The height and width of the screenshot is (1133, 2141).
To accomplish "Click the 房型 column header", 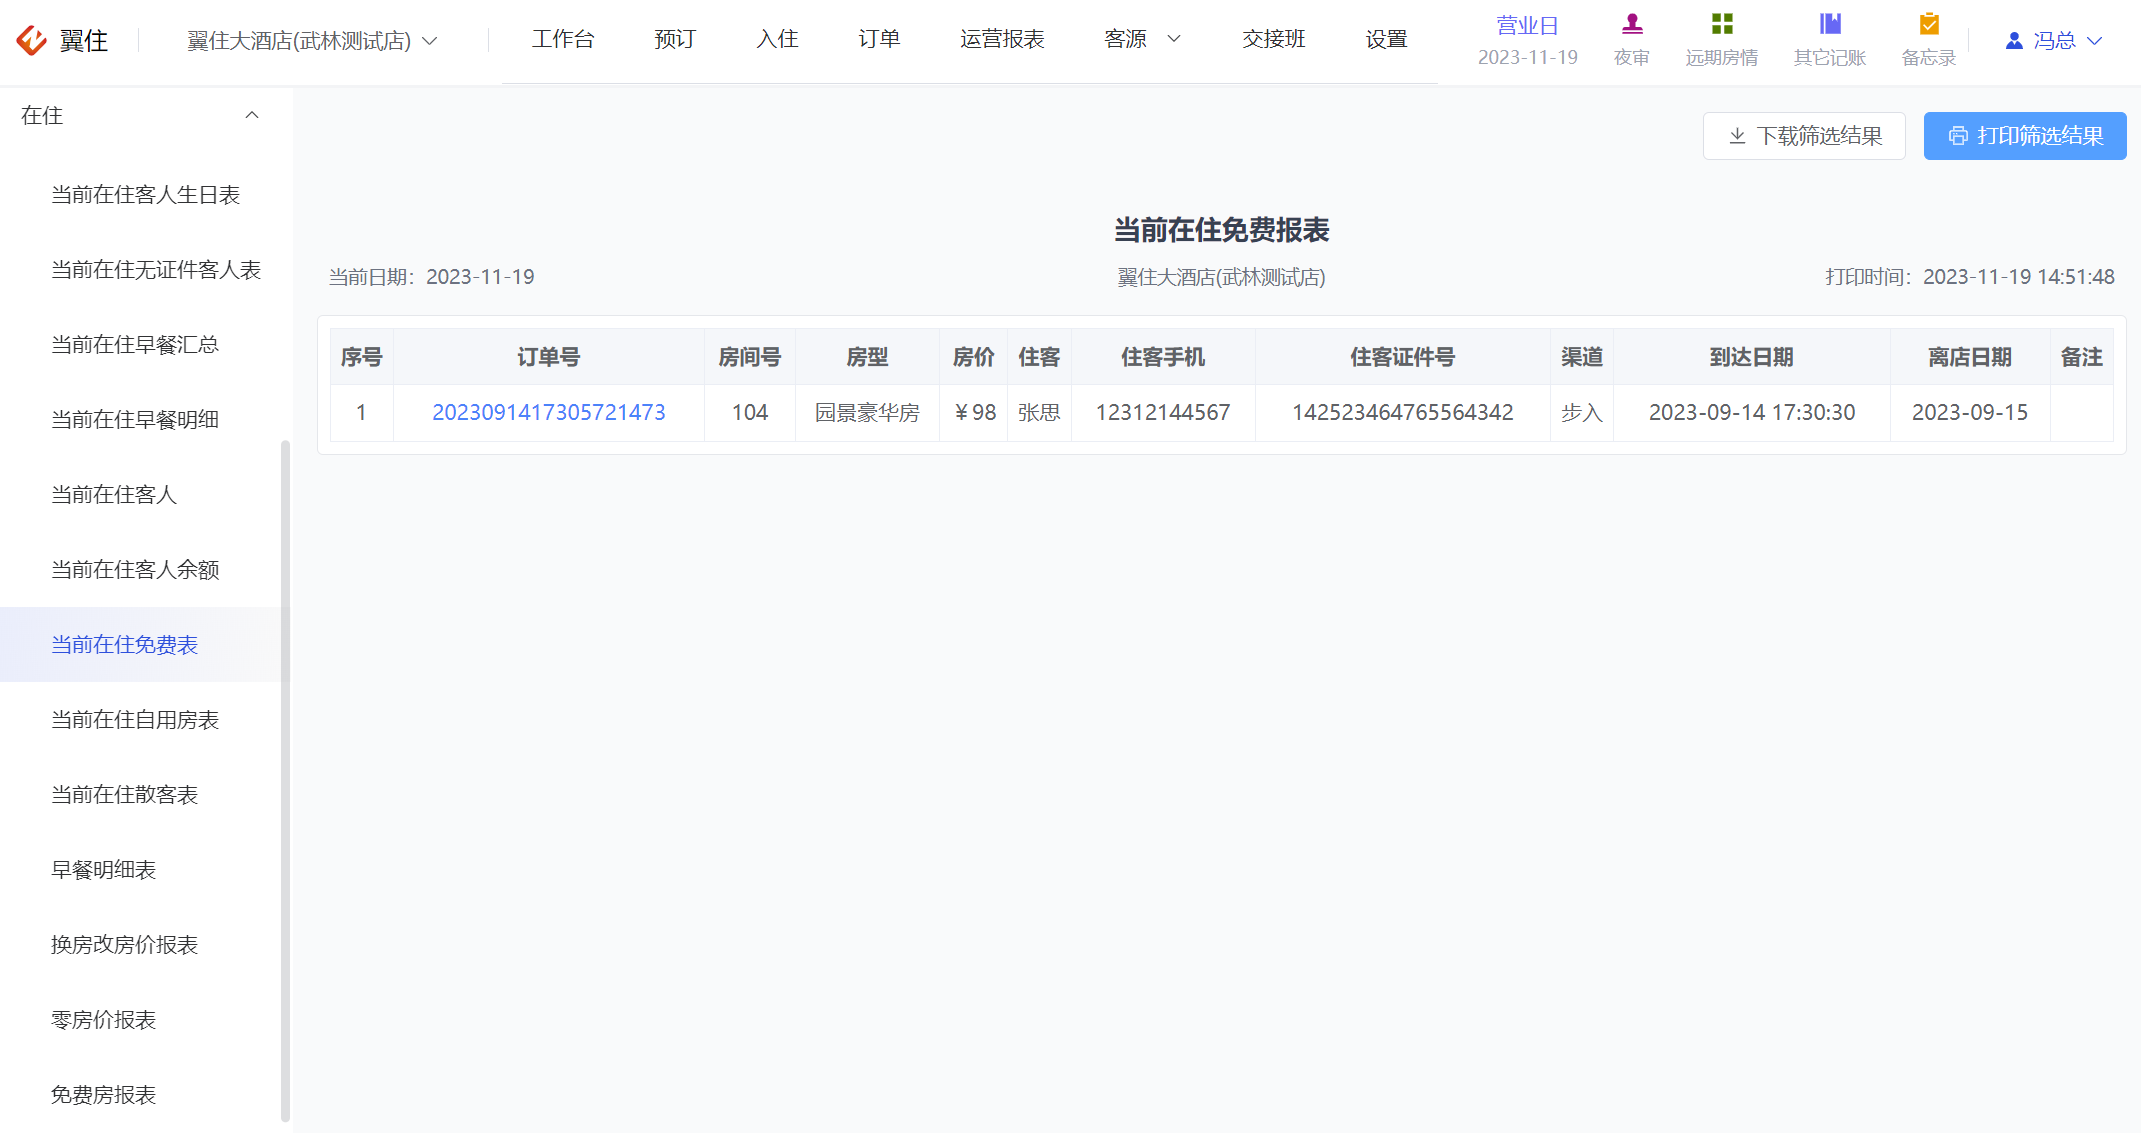I will pos(867,357).
